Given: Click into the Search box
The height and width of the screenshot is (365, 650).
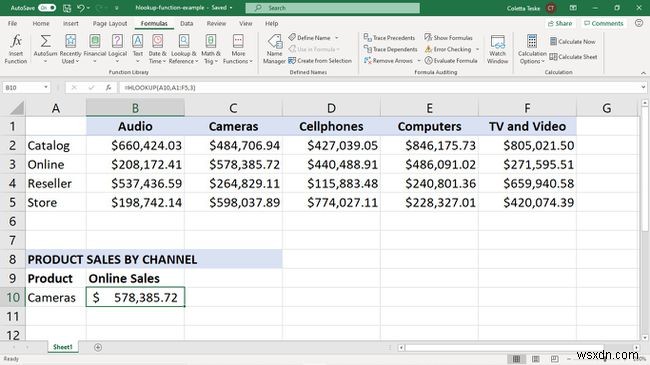Looking at the screenshot, I should (332, 8).
